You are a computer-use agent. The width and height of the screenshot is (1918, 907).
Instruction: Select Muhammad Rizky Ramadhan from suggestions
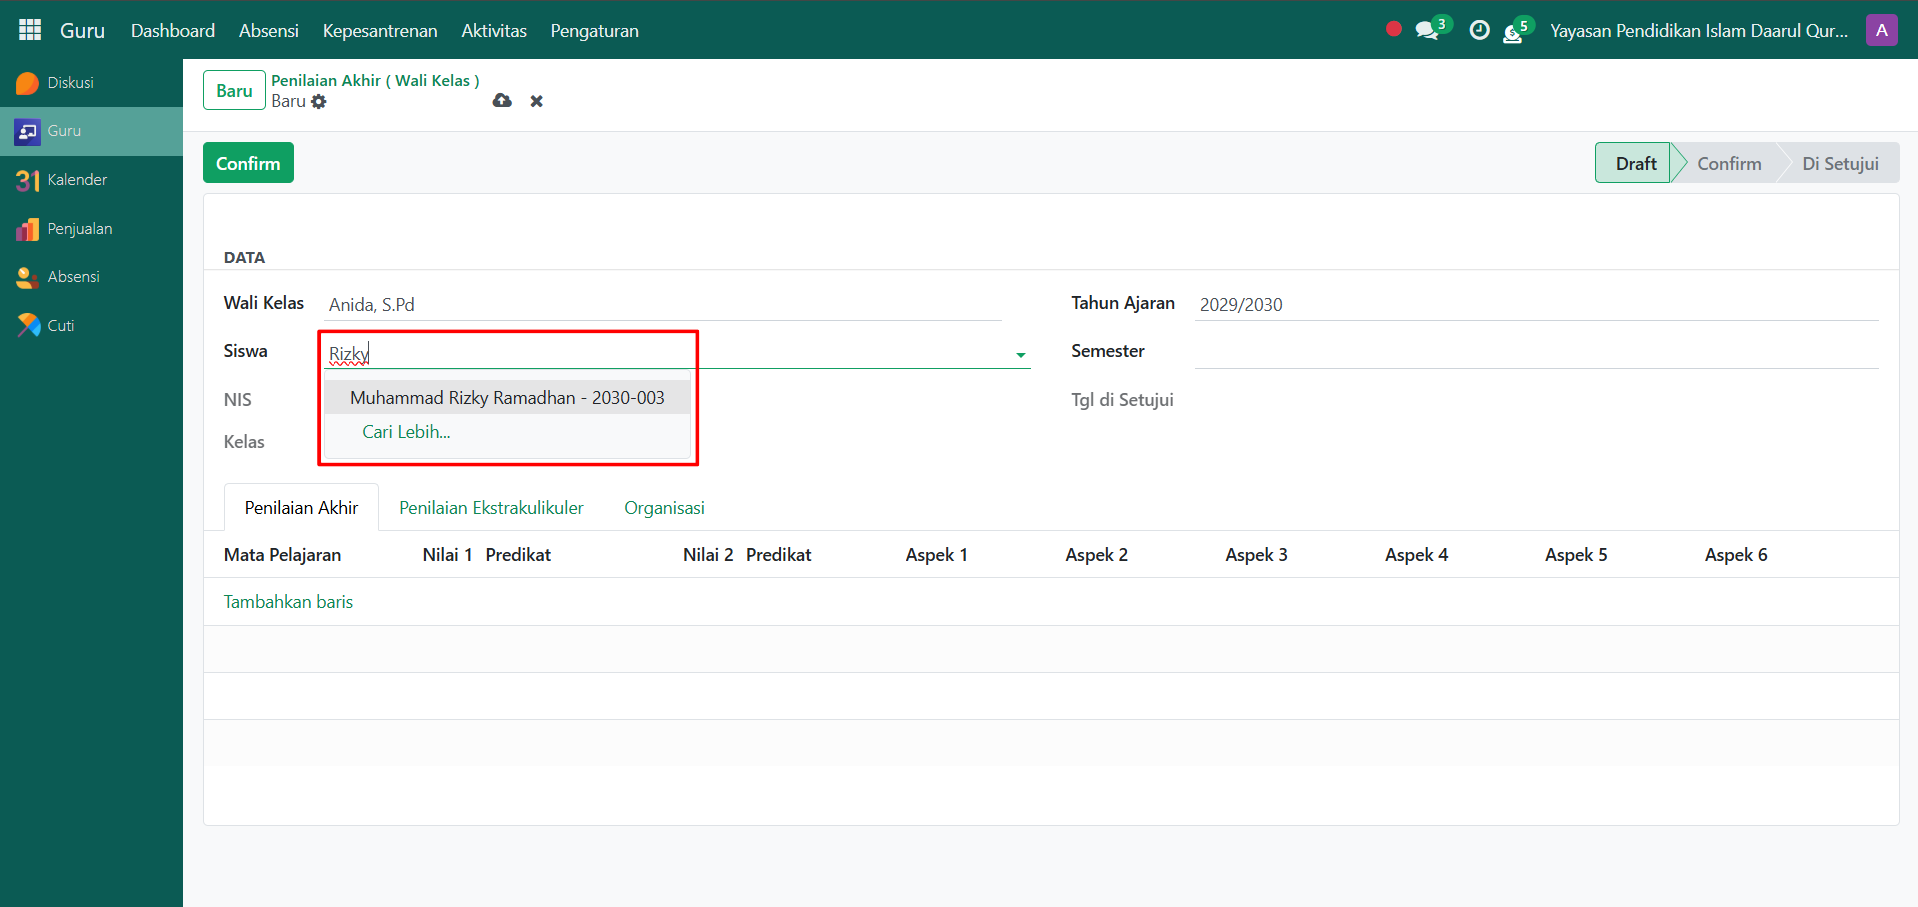pos(507,398)
